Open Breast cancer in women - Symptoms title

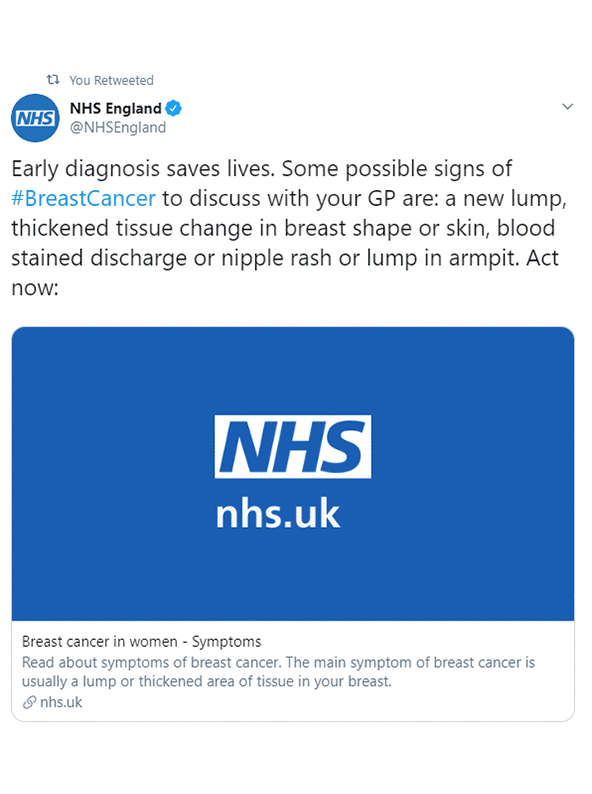click(x=141, y=642)
